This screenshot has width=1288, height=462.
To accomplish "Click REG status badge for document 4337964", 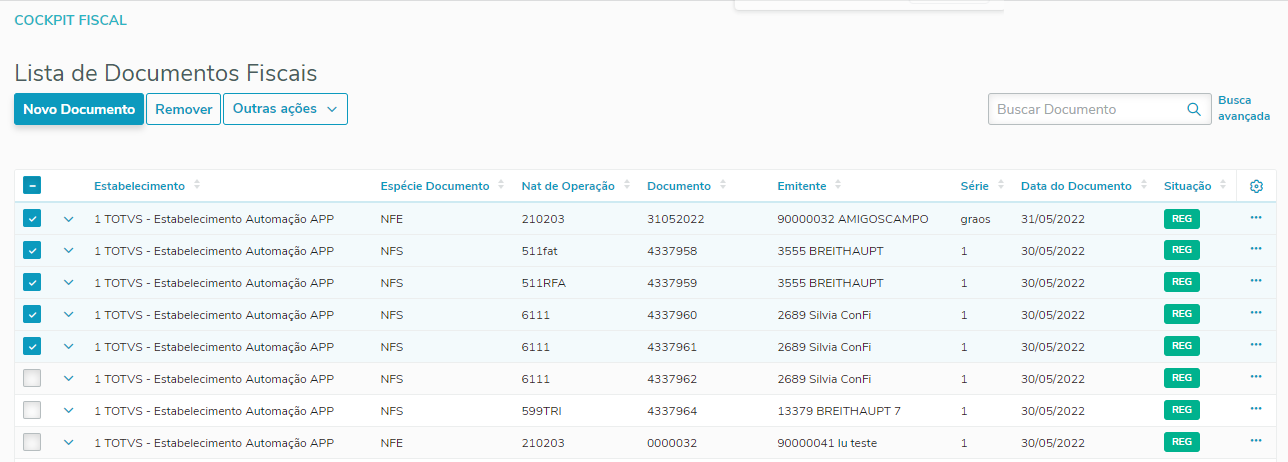I will point(1181,411).
